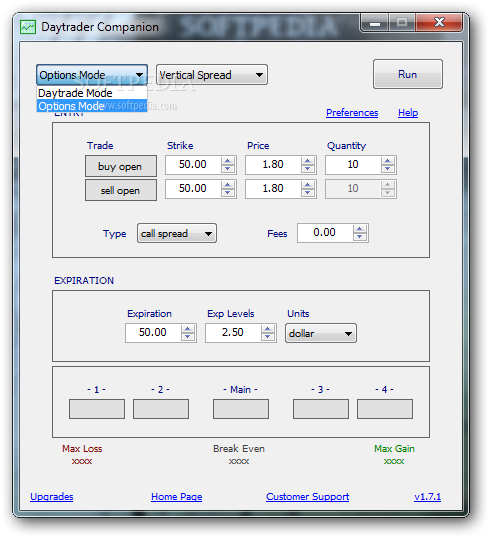Toggle the buy open trade button
This screenshot has height=538, width=490.
(x=121, y=166)
